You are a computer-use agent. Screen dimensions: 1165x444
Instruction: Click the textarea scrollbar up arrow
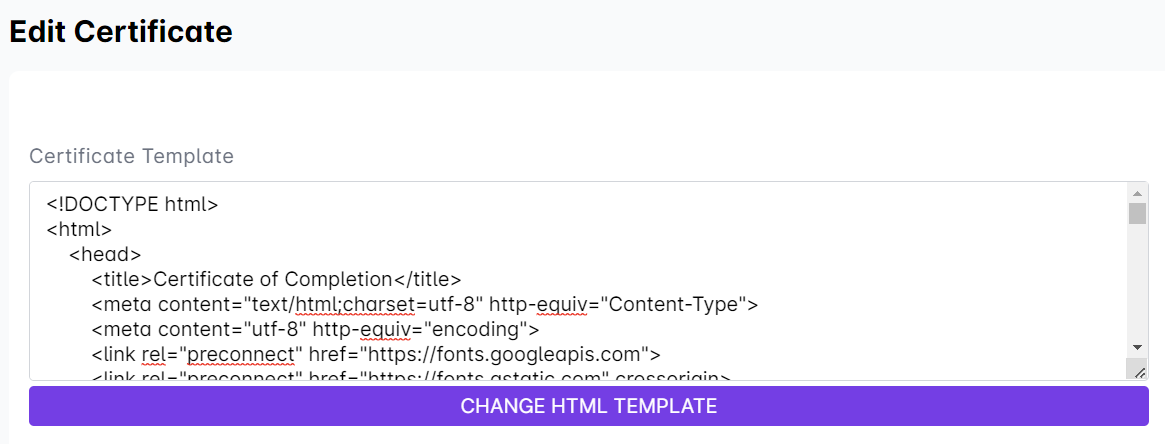1137,193
